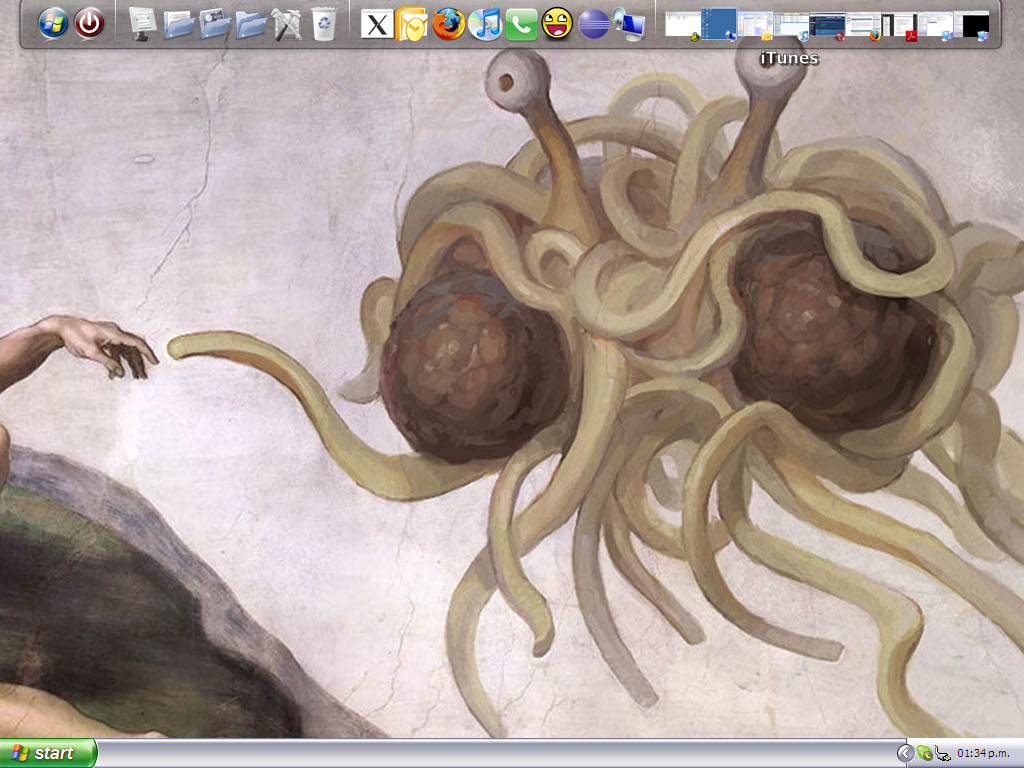This screenshot has height=768, width=1024.
Task: Click the Windows orb icon in the dock
Action: (x=54, y=24)
